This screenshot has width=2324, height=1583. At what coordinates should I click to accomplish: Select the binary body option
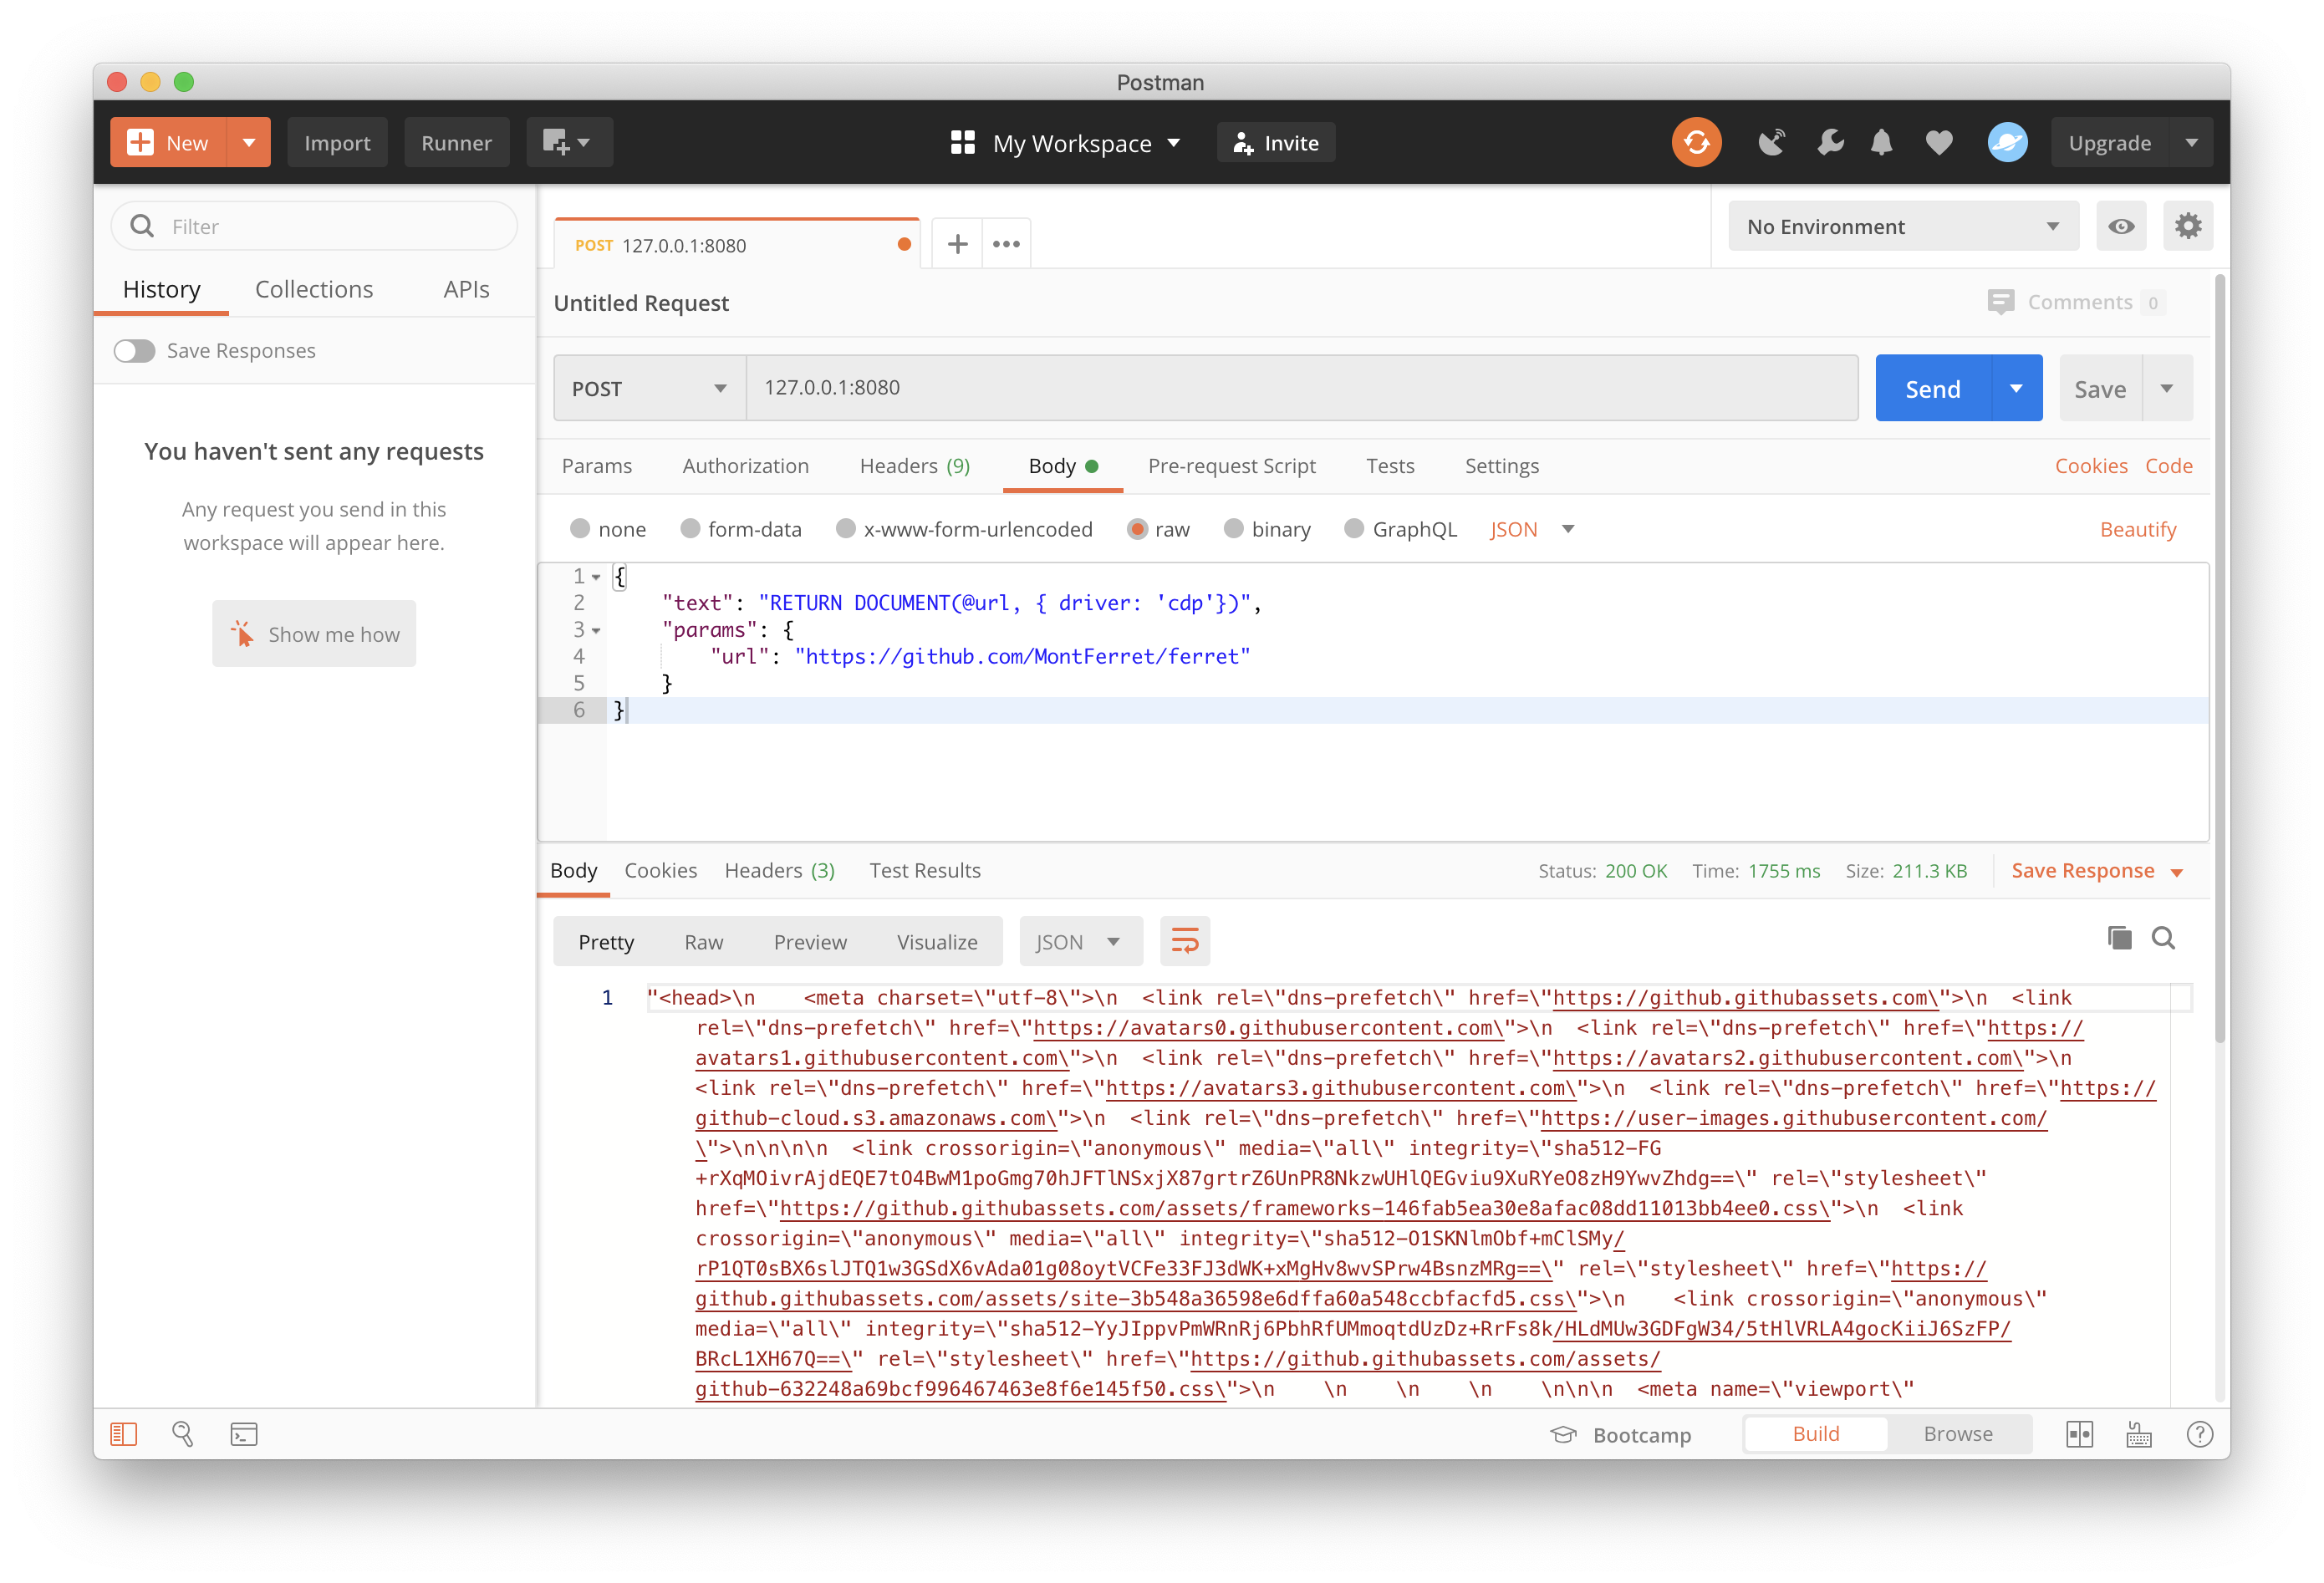pyautogui.click(x=1234, y=529)
